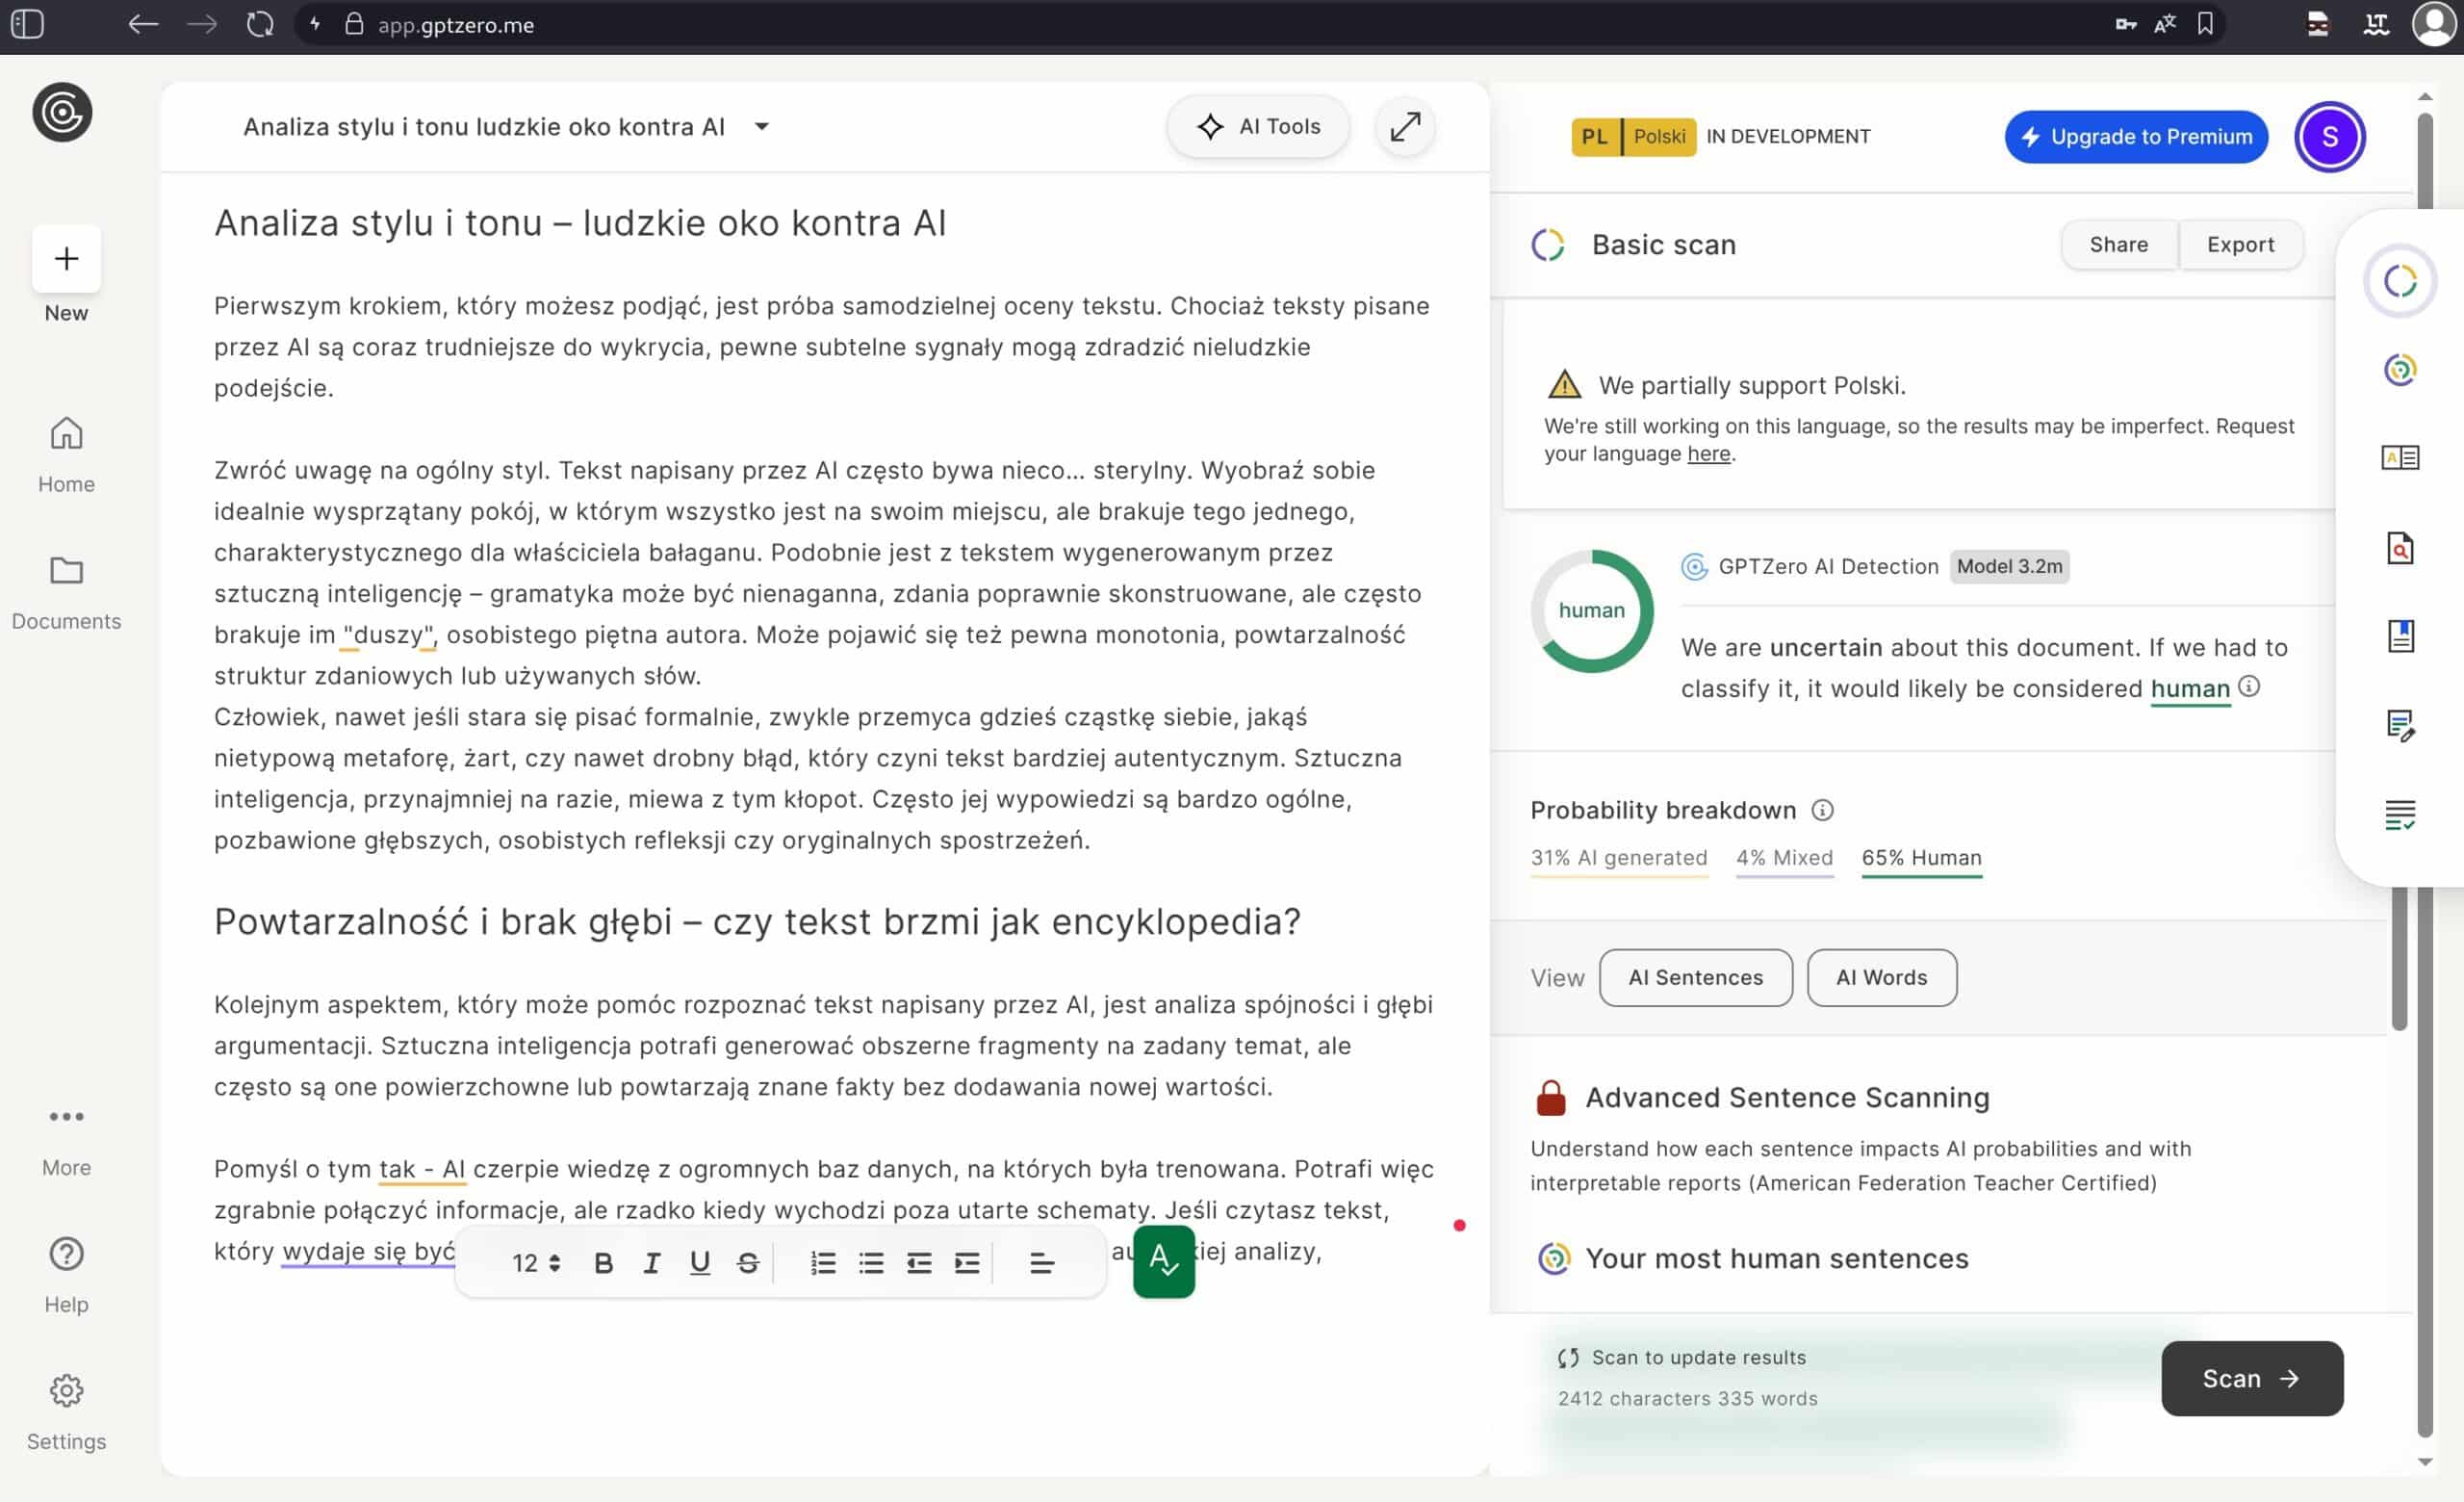This screenshot has height=1502, width=2464.
Task: Expand editor to fullscreen with arrows icon
Action: [x=1405, y=127]
